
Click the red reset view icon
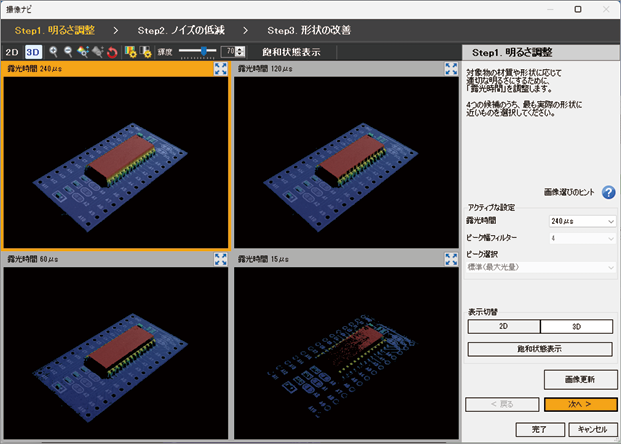[111, 51]
